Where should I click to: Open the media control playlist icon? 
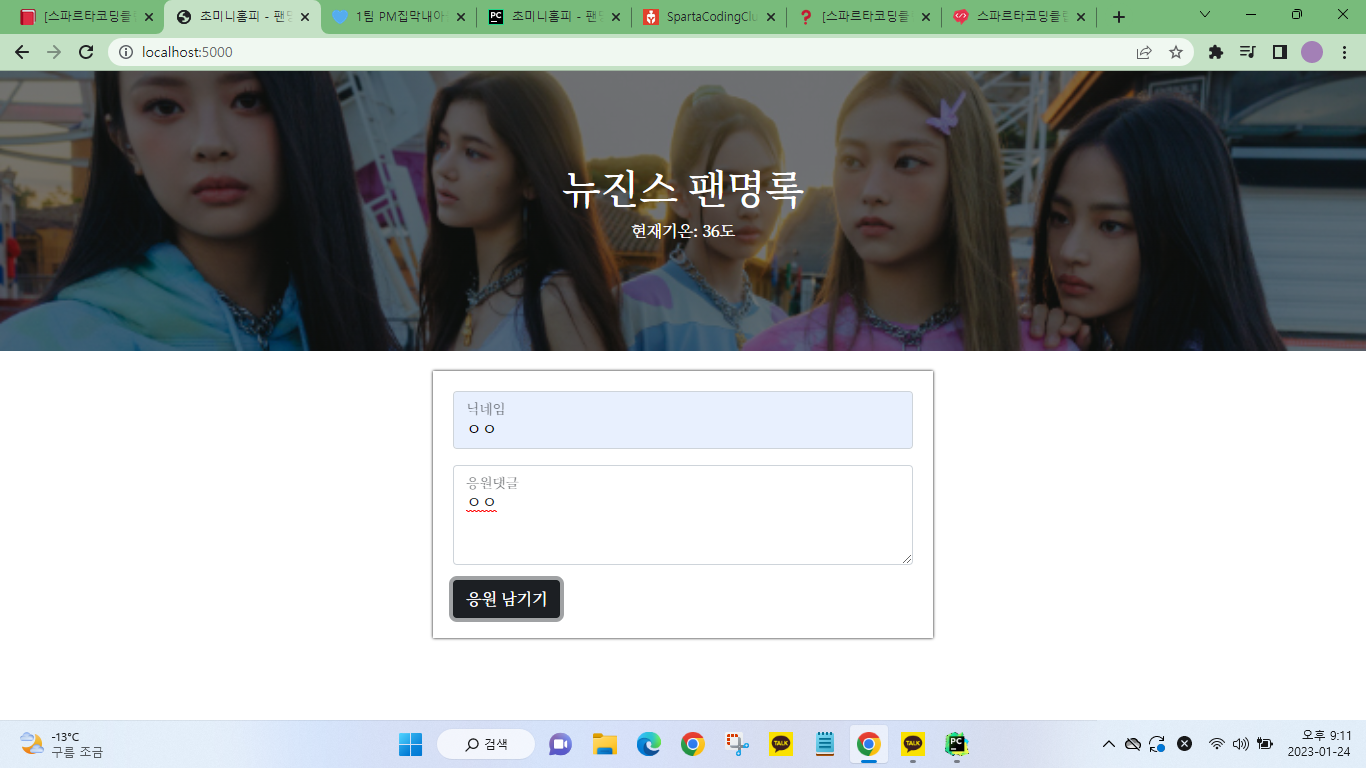coord(1247,52)
